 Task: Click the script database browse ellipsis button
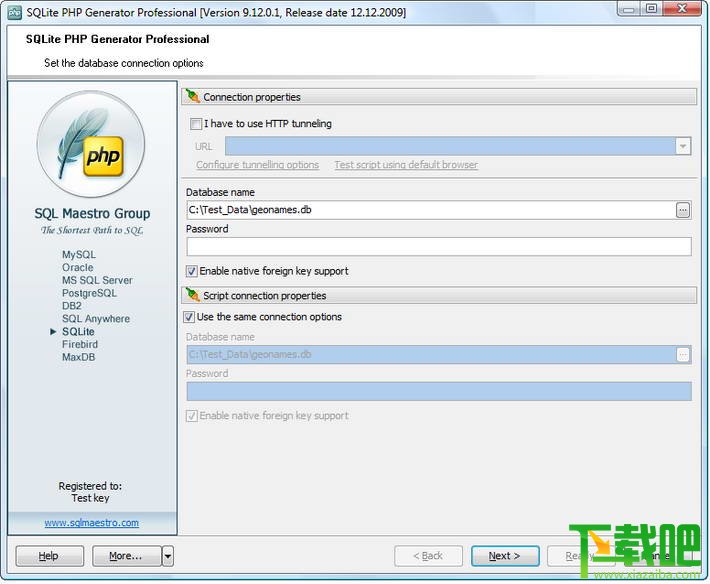tap(683, 354)
